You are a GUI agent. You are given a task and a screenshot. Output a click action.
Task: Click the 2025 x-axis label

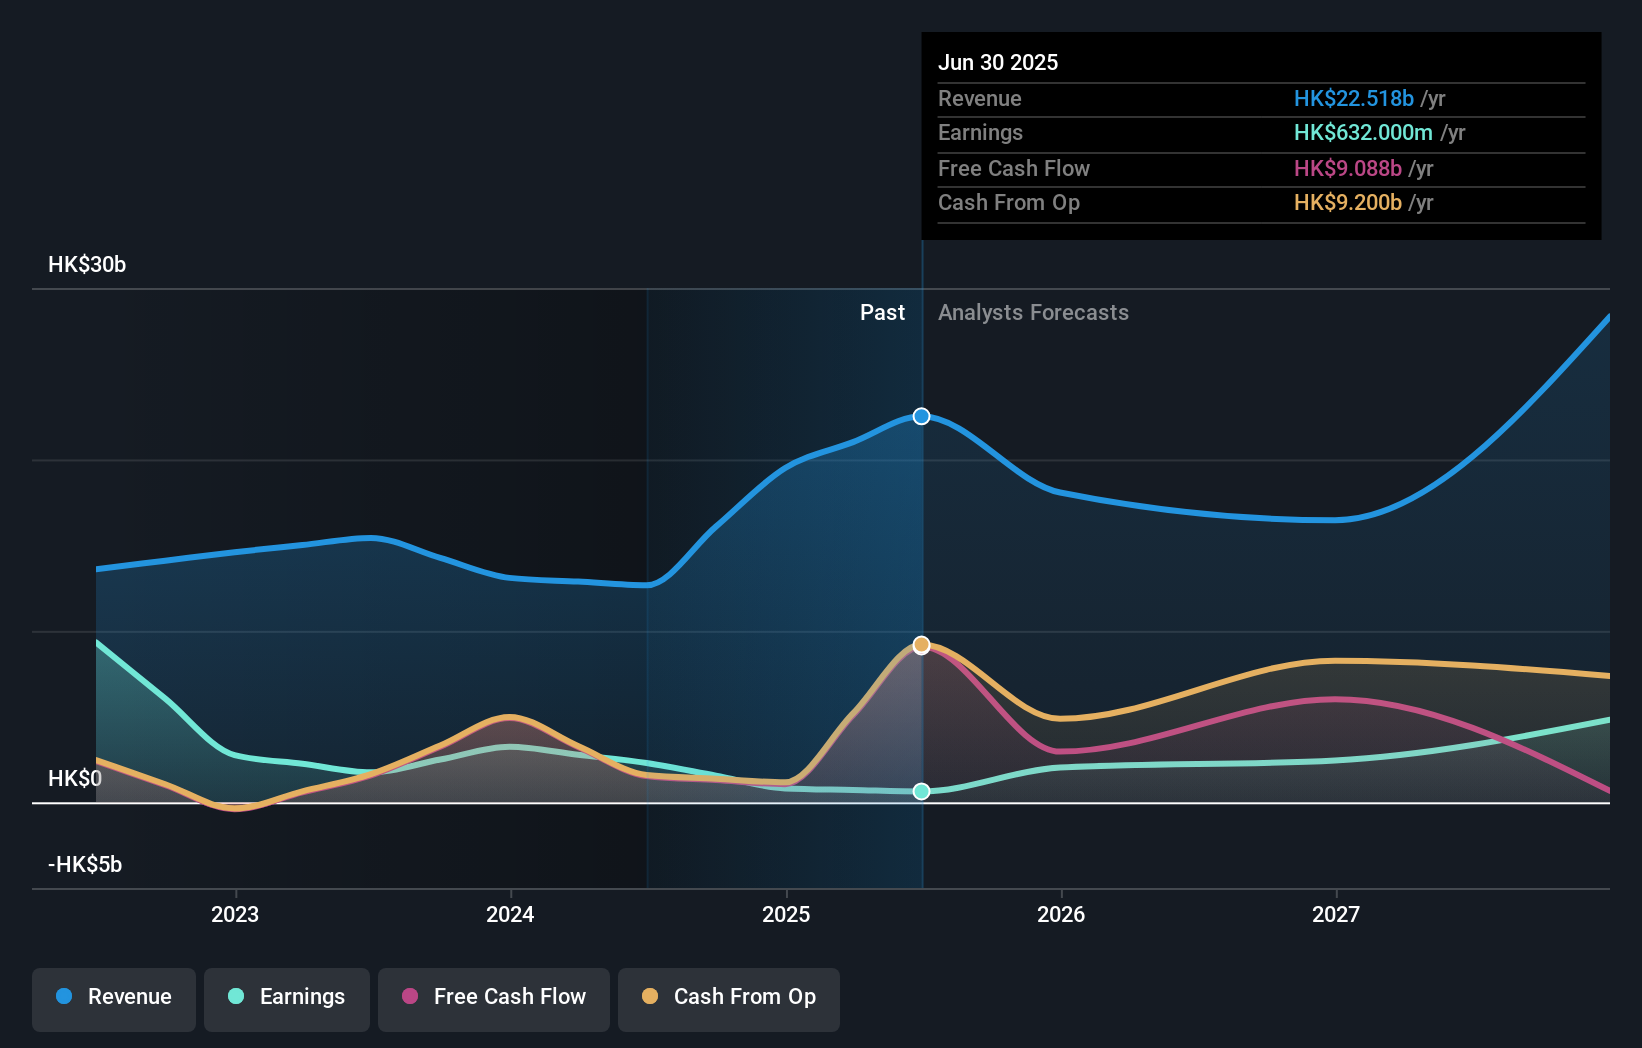tap(786, 914)
